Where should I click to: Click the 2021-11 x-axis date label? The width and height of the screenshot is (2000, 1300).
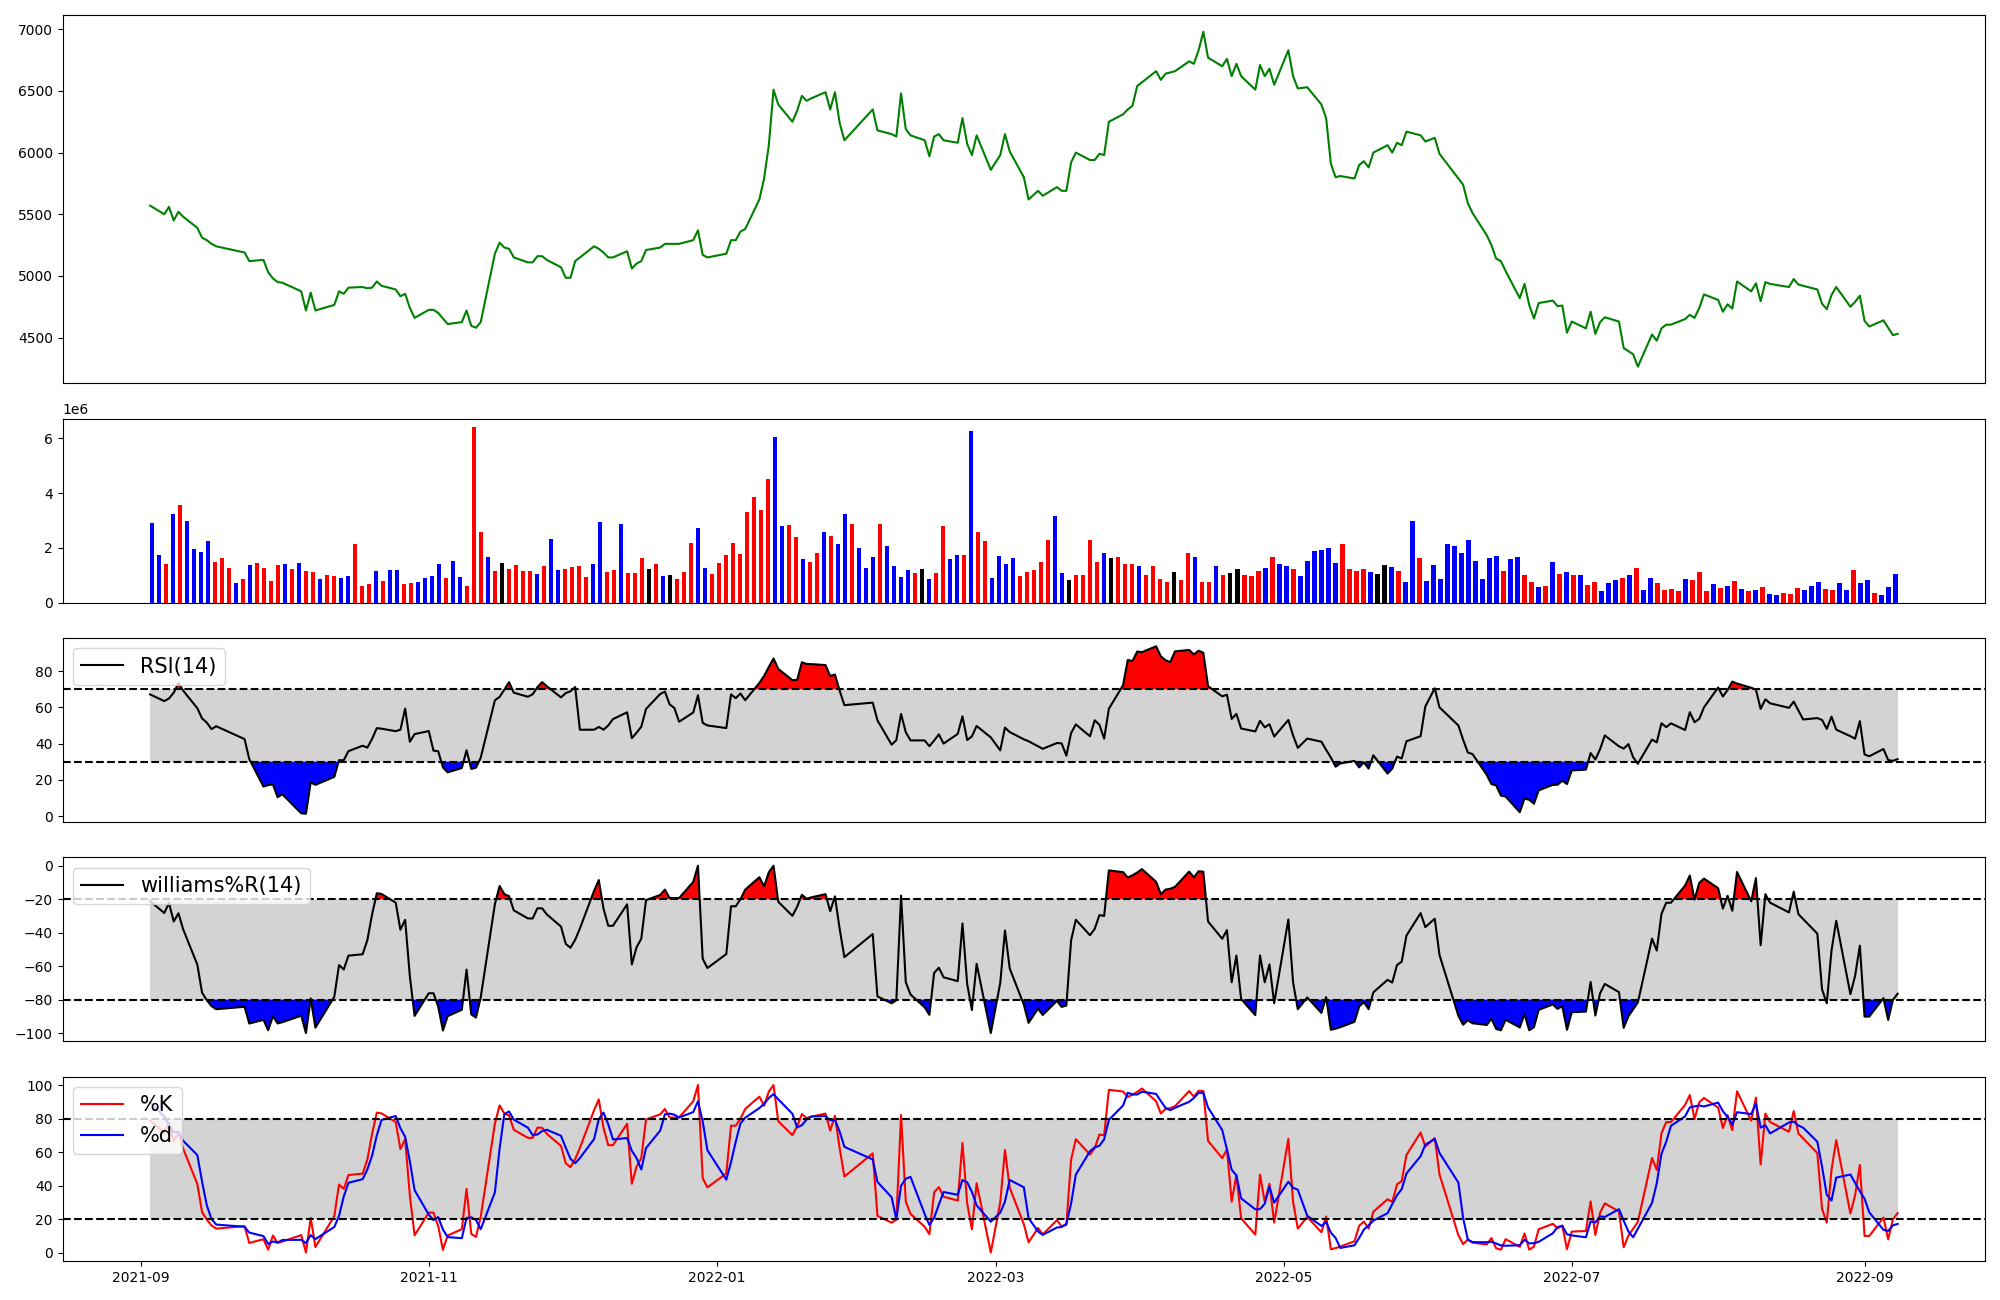coord(429,1277)
